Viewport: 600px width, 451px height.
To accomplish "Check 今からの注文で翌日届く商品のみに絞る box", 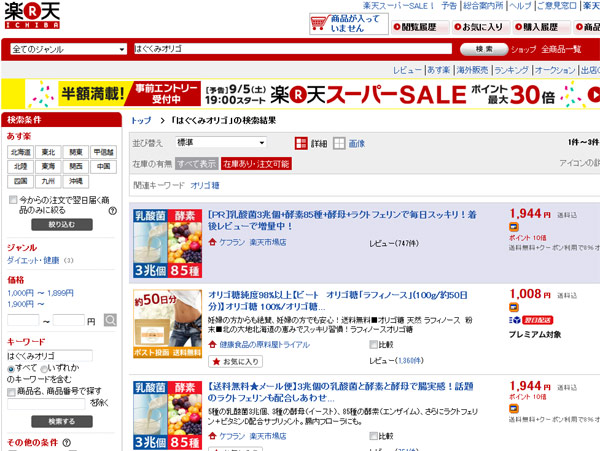I will (x=13, y=200).
